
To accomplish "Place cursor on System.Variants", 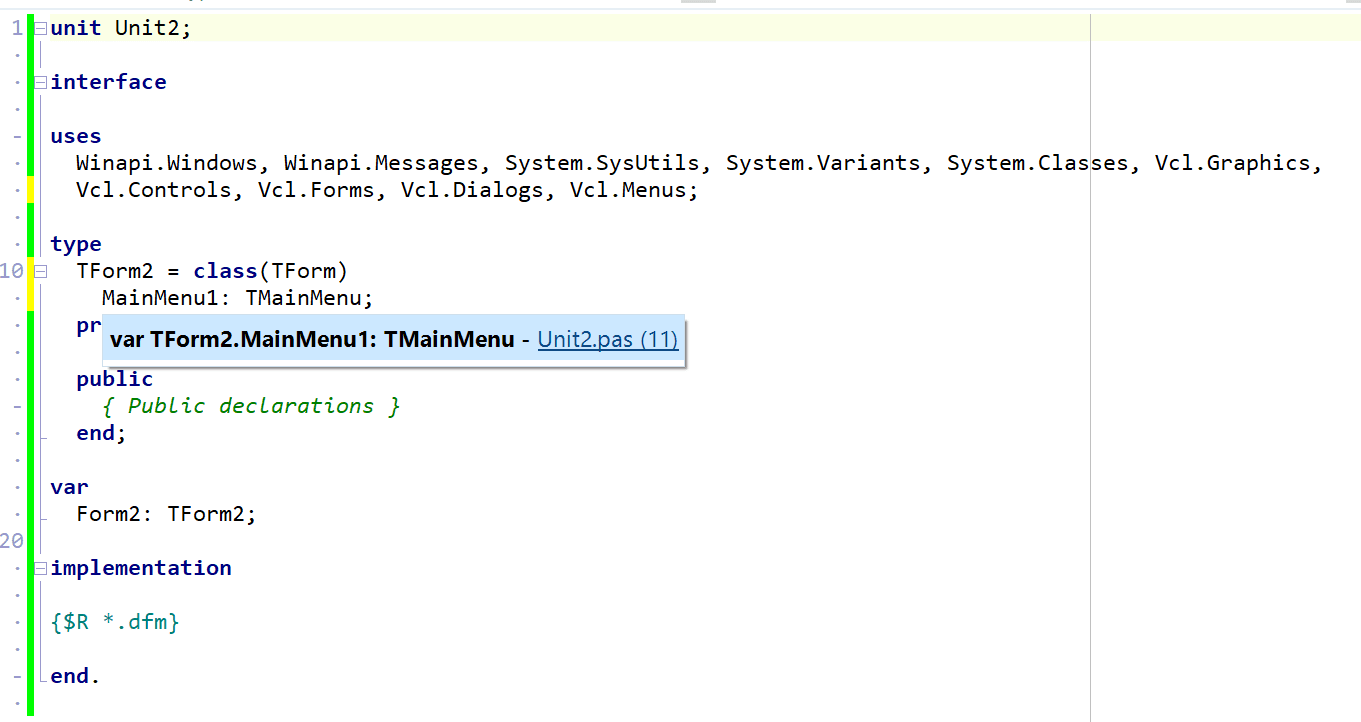I will [x=824, y=163].
